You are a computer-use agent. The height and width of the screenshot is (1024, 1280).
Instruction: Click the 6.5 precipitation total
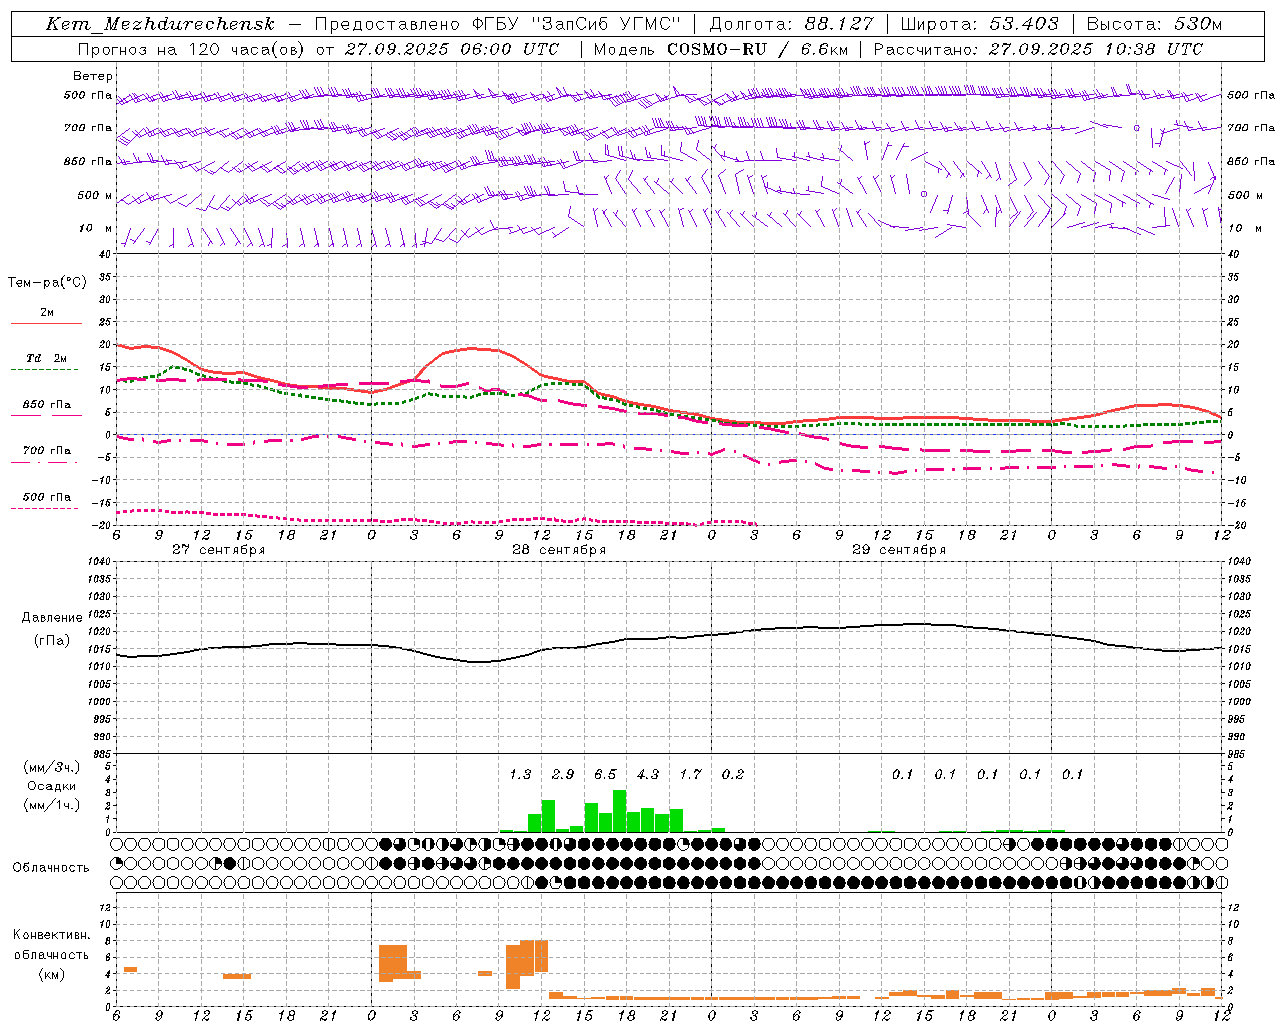(x=605, y=775)
